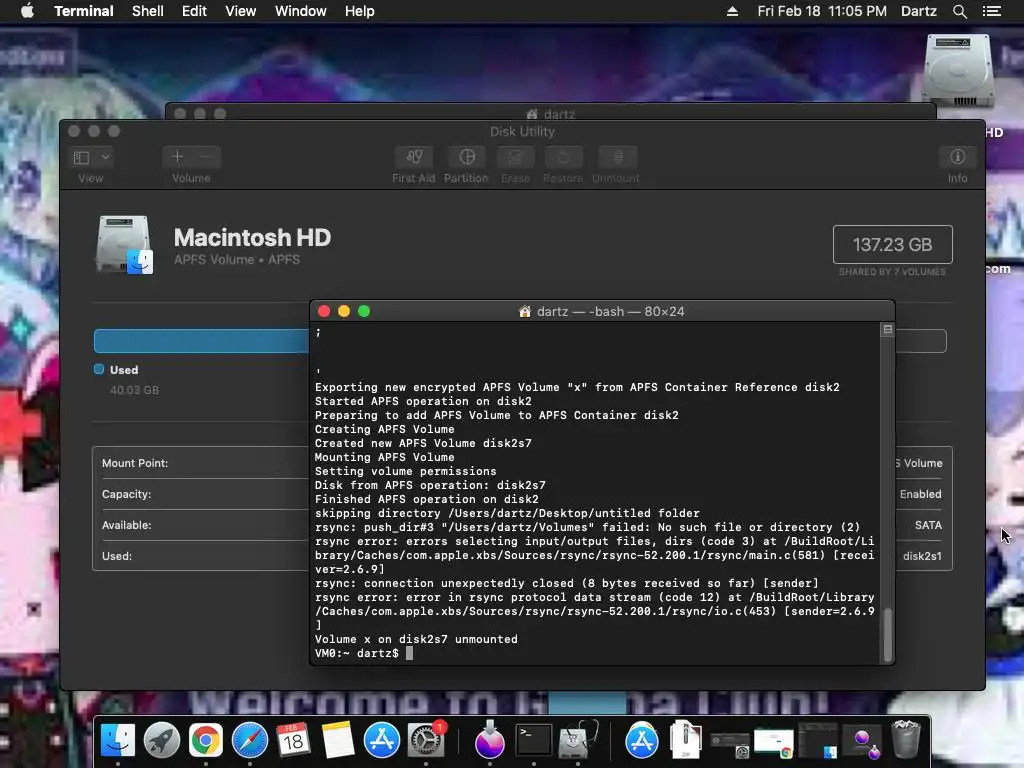
Task: Click the minimized System Preferences window in dock
Action: coord(730,744)
